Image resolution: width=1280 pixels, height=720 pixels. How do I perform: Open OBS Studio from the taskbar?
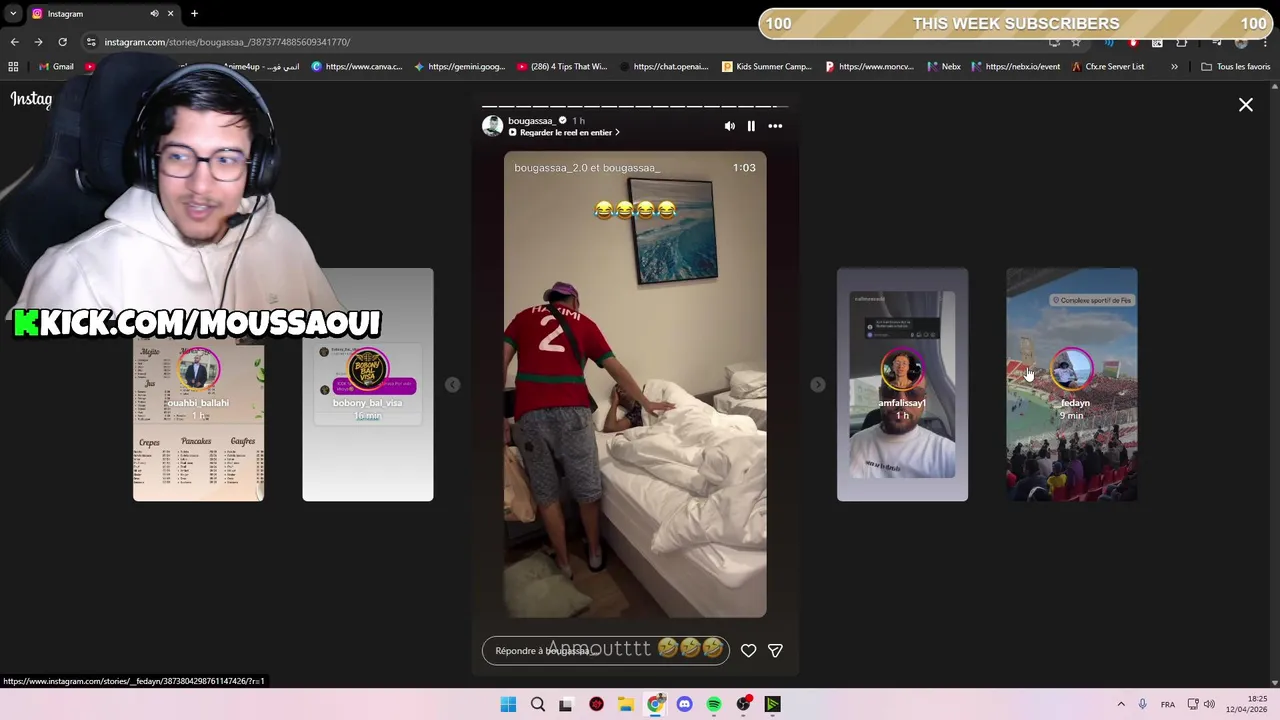pyautogui.click(x=743, y=704)
